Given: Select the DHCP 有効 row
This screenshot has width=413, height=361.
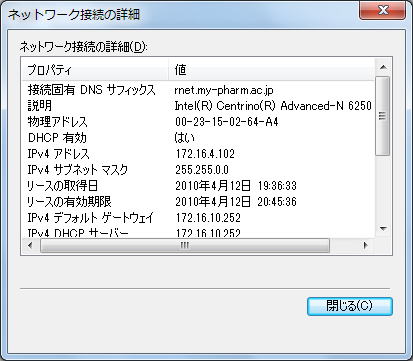Looking at the screenshot, I should pos(199,138).
